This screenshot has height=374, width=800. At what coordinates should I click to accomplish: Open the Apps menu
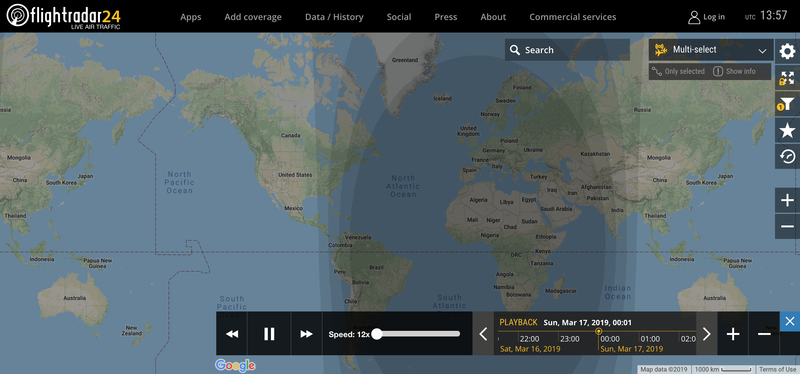[191, 17]
